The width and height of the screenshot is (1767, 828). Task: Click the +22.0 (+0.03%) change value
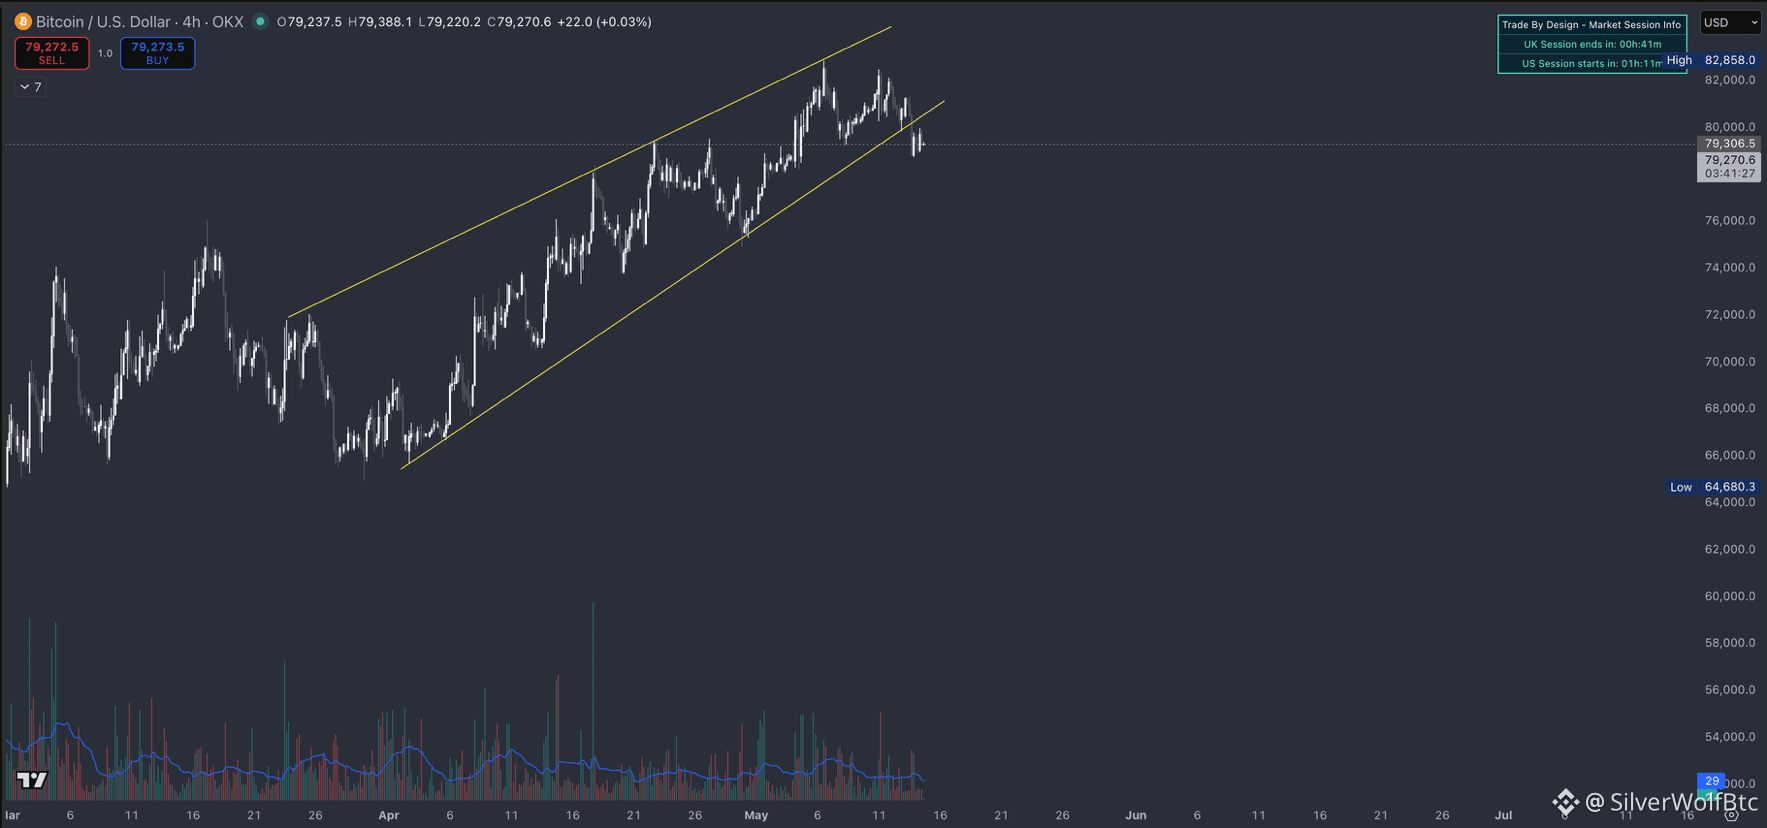pos(604,21)
